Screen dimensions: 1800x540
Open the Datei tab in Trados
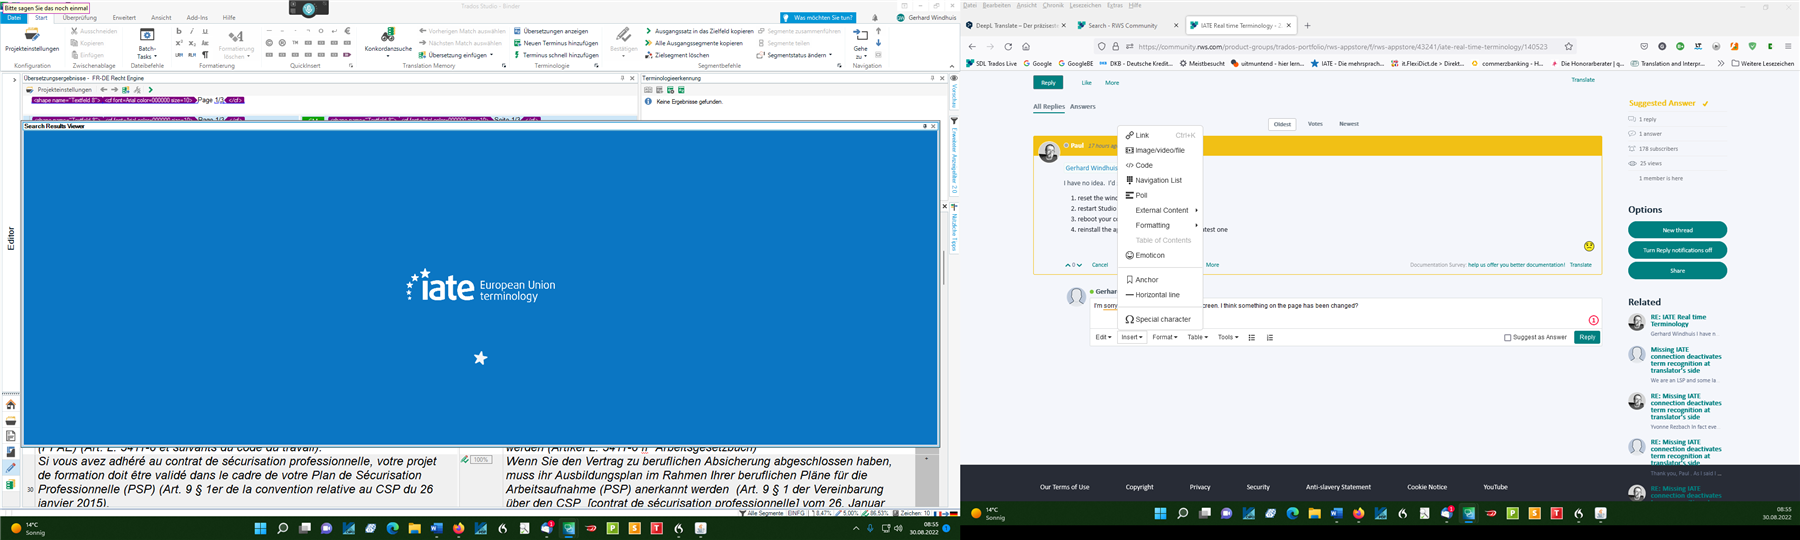click(14, 18)
